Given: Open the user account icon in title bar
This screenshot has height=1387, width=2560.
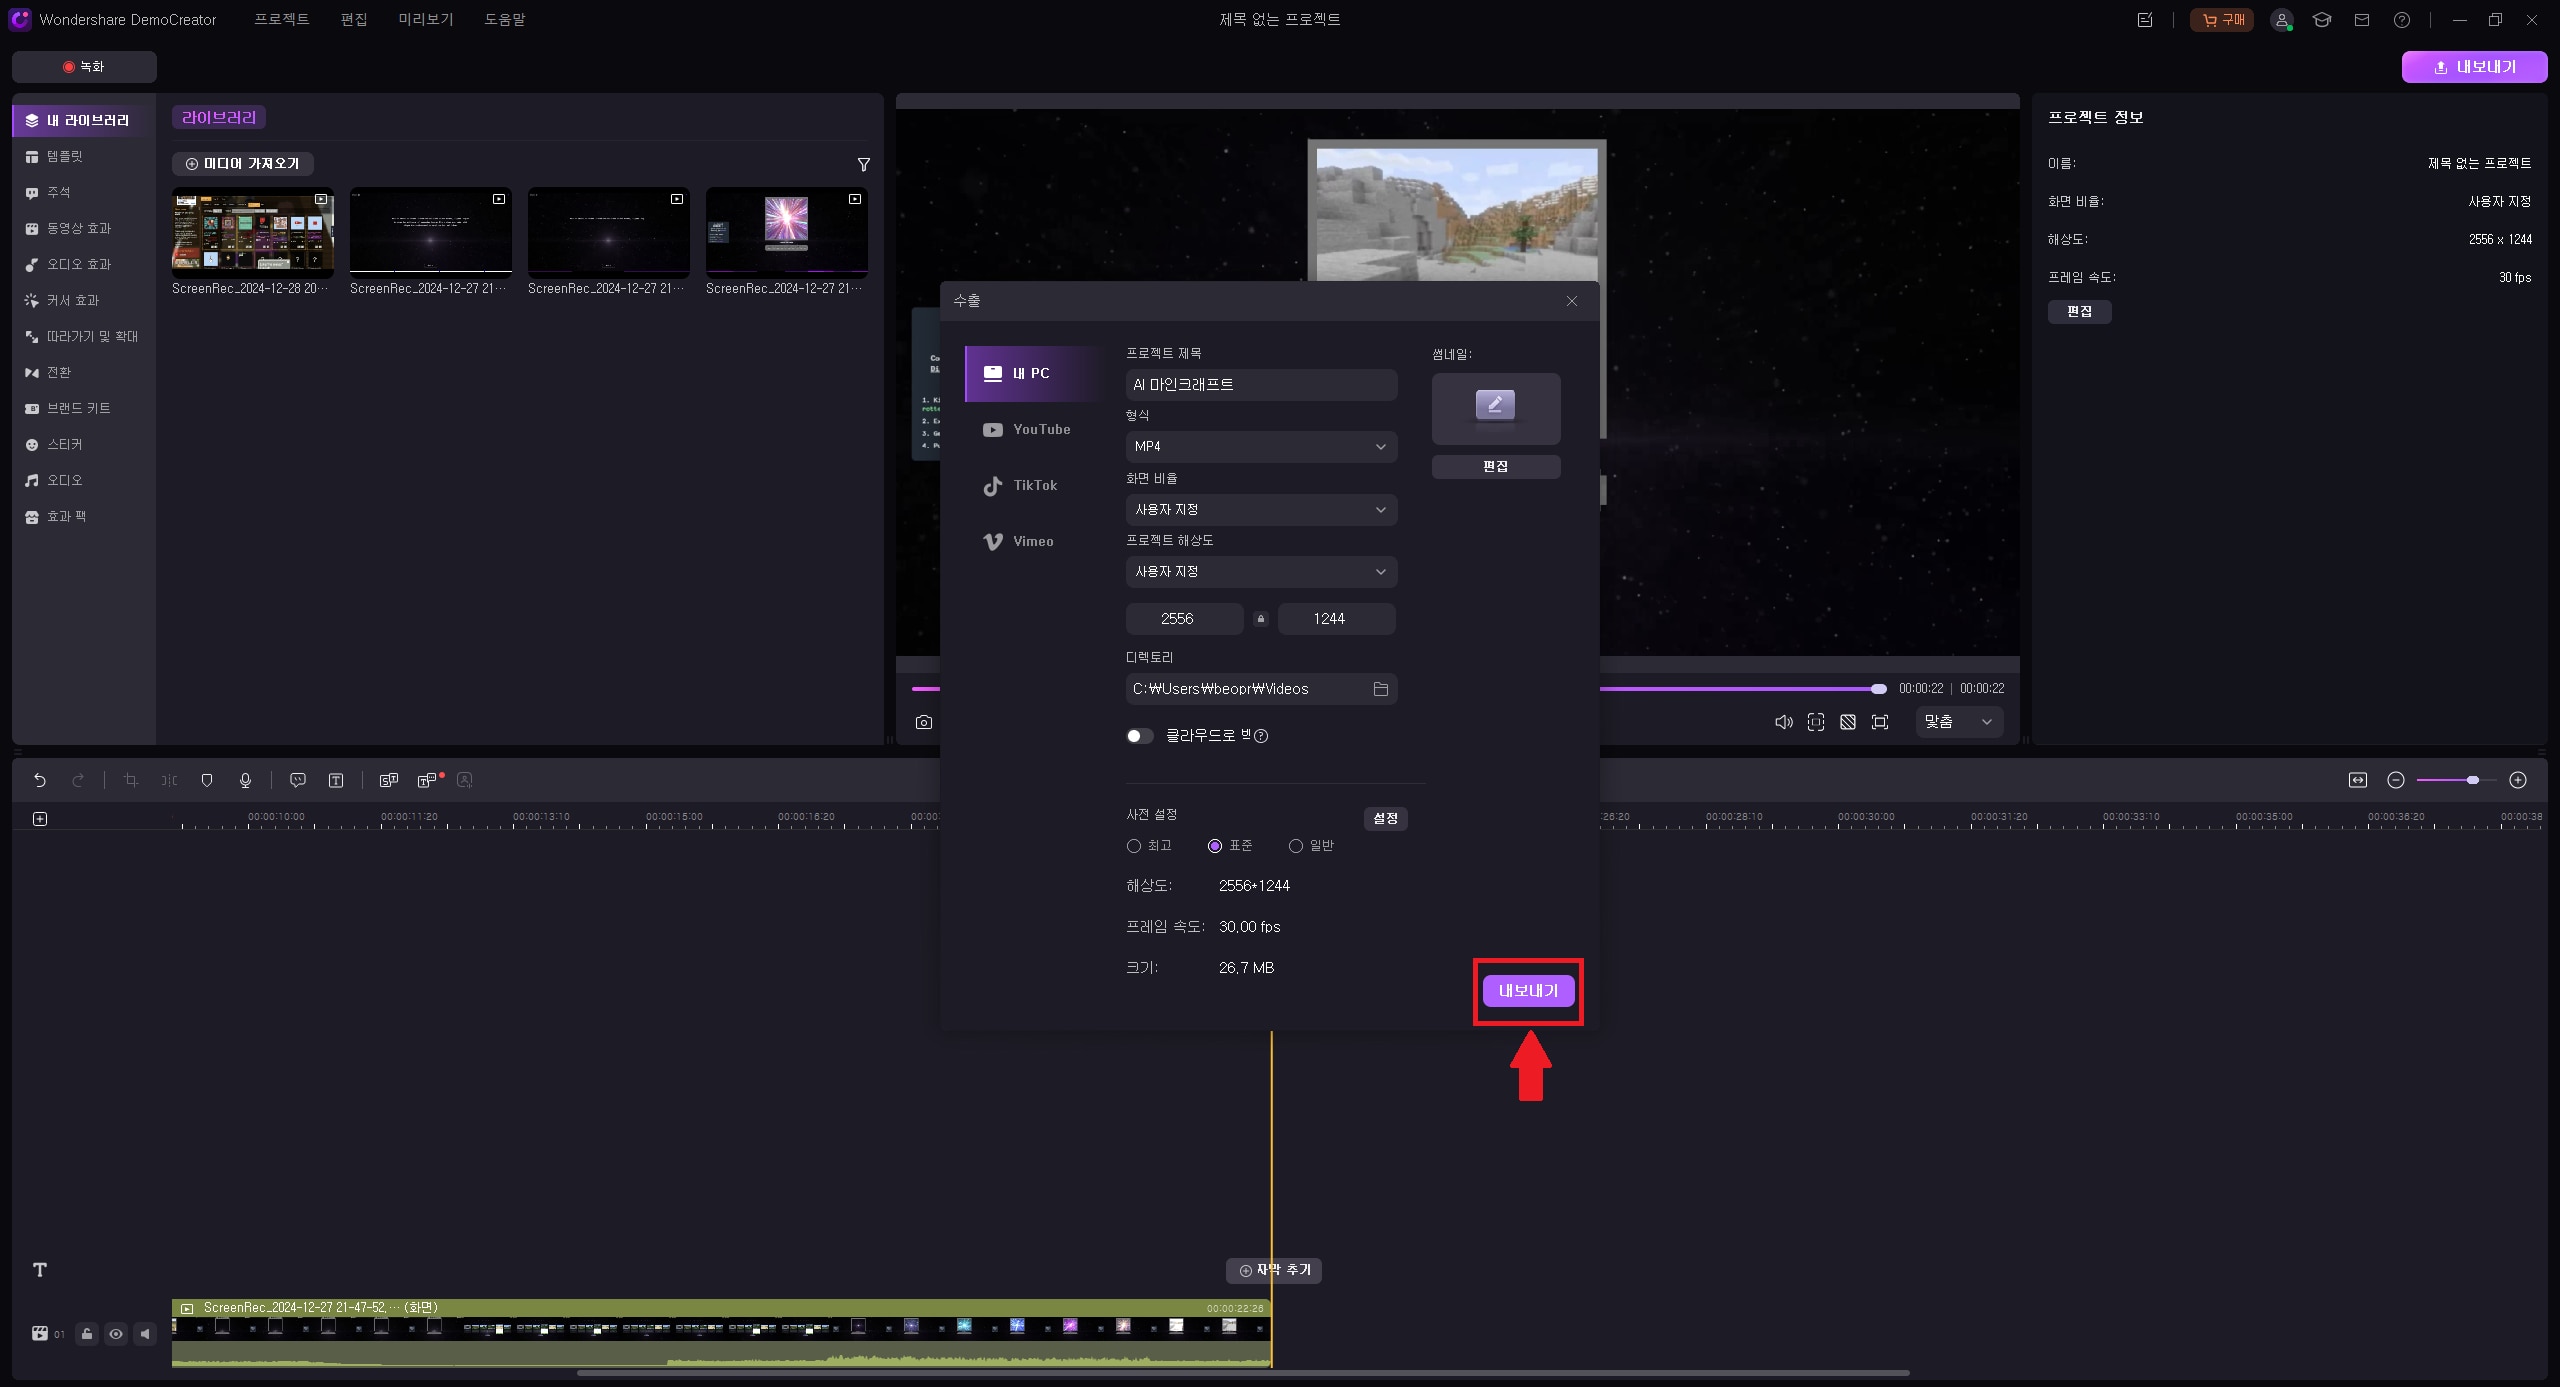Looking at the screenshot, I should click(x=2282, y=20).
